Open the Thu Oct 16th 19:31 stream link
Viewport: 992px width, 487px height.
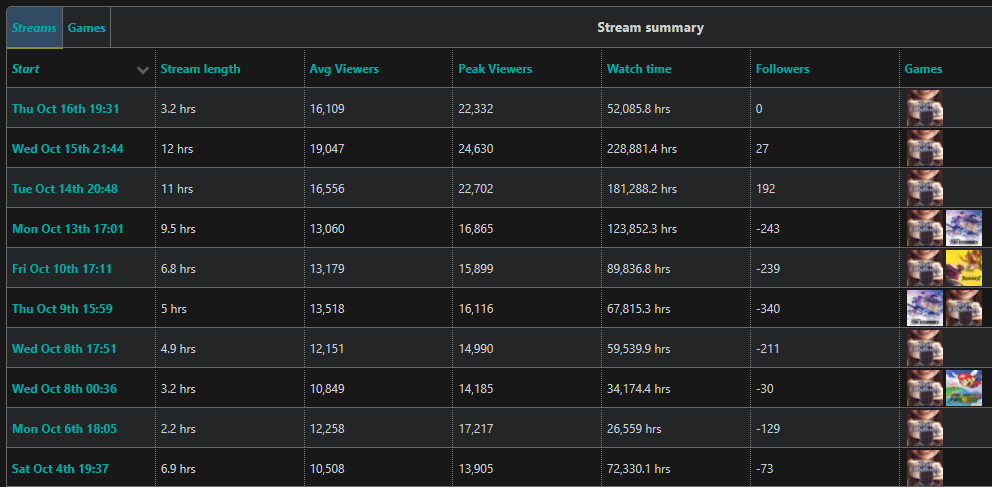pos(65,108)
